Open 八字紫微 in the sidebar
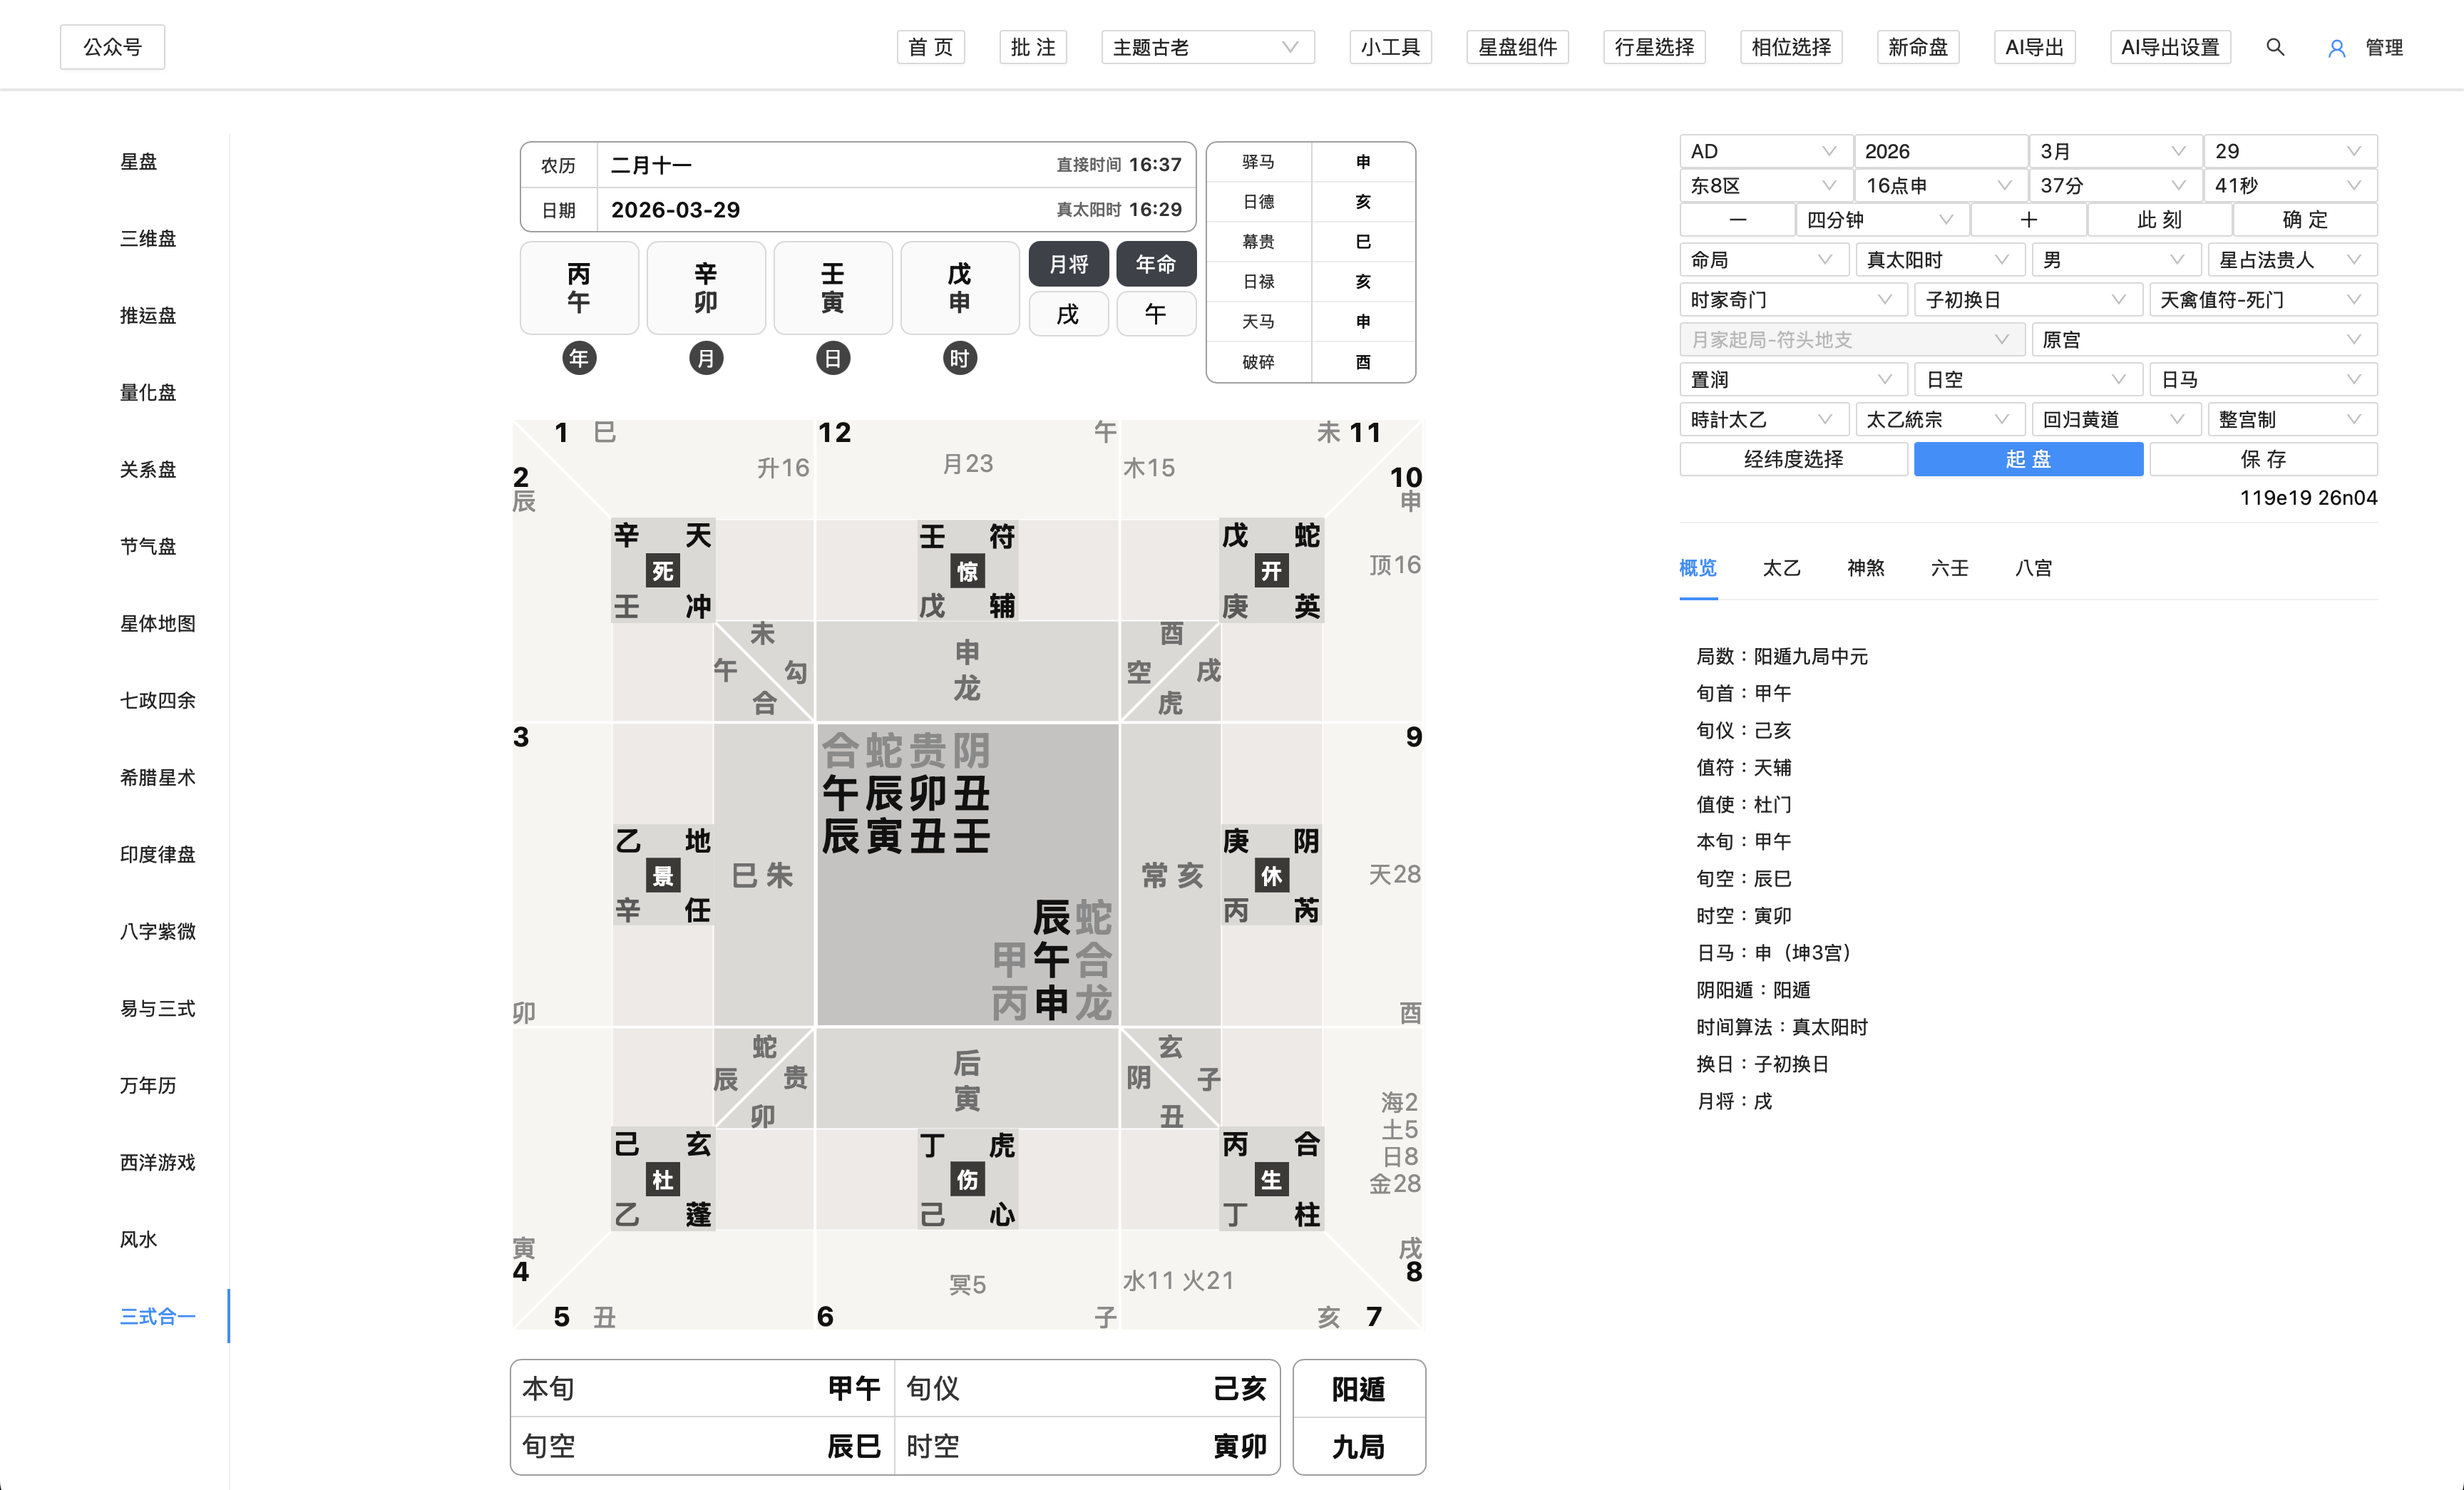 point(157,932)
